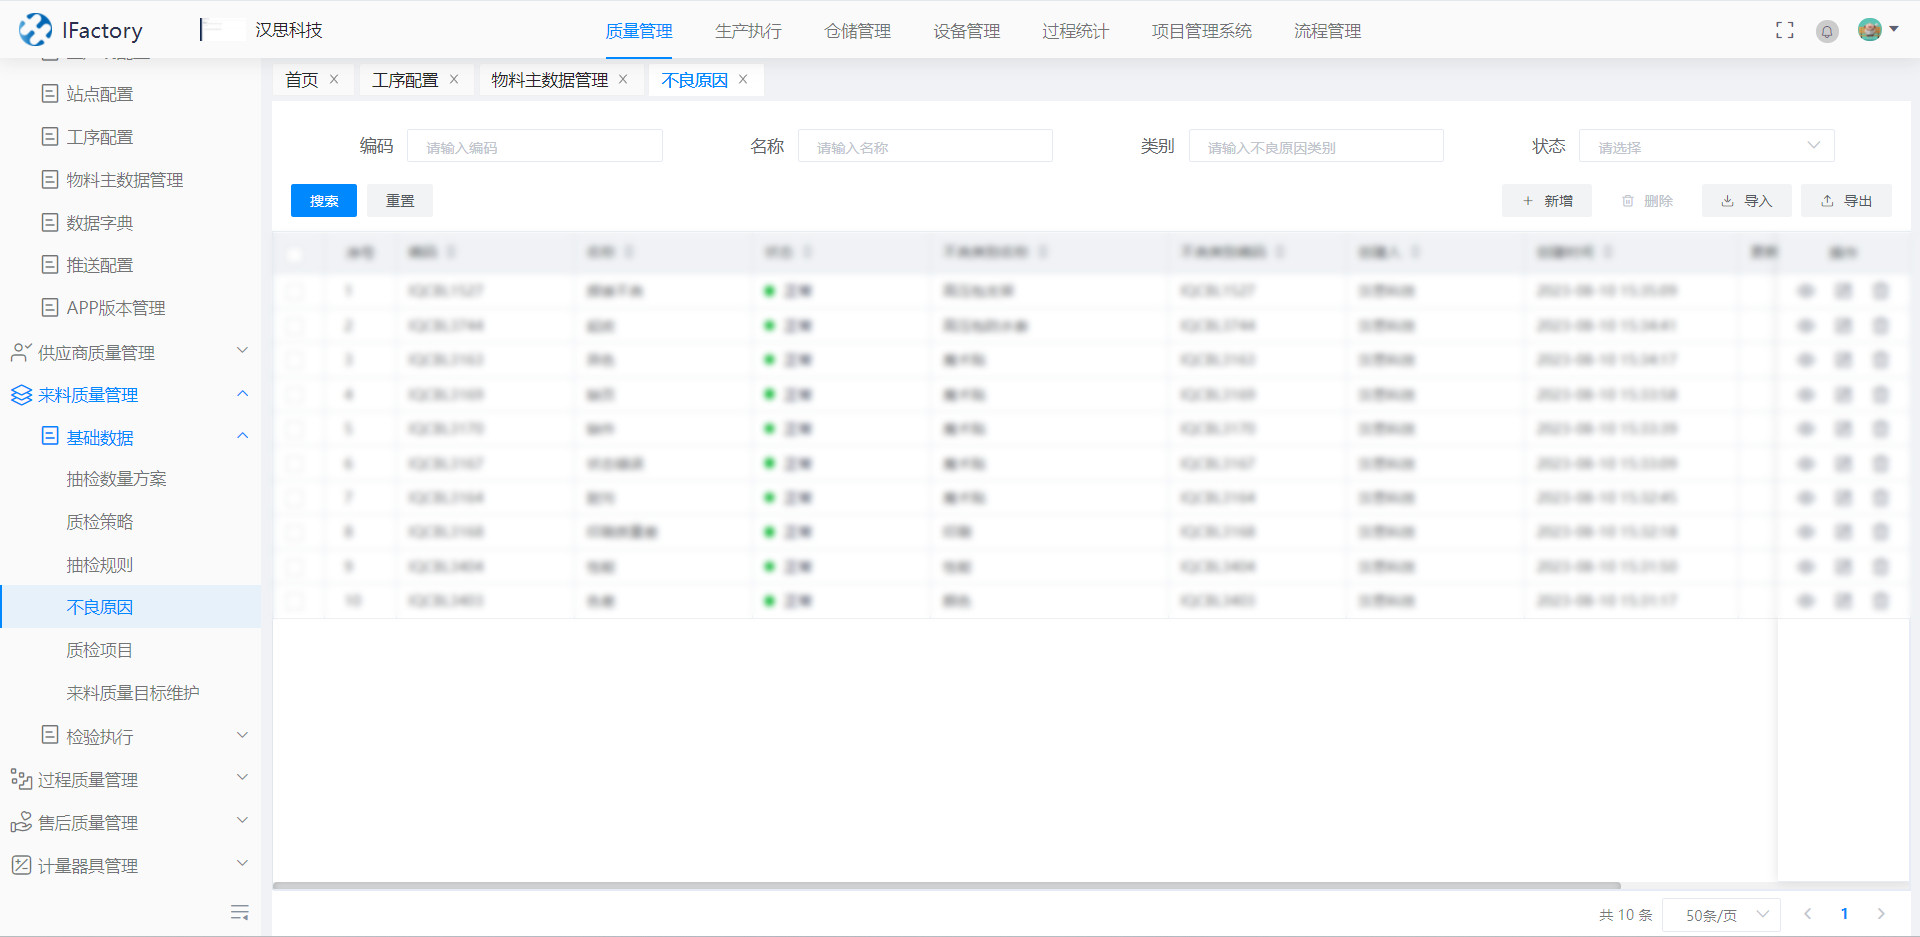
Task: Collapse sidebar using bottom menu-fold icon
Action: point(239,912)
